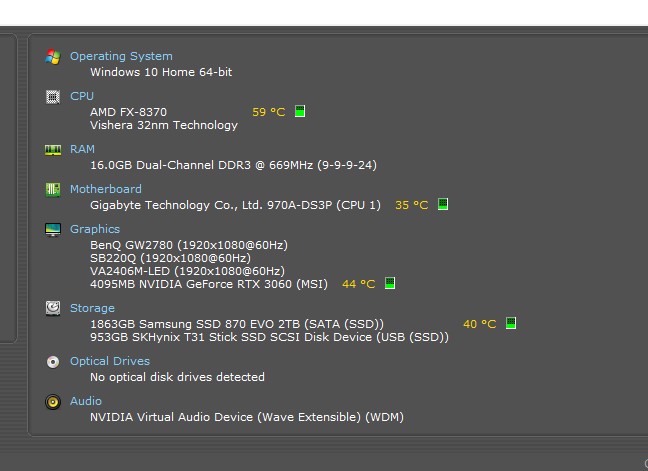
Task: Open the CPU section link
Action: click(82, 96)
